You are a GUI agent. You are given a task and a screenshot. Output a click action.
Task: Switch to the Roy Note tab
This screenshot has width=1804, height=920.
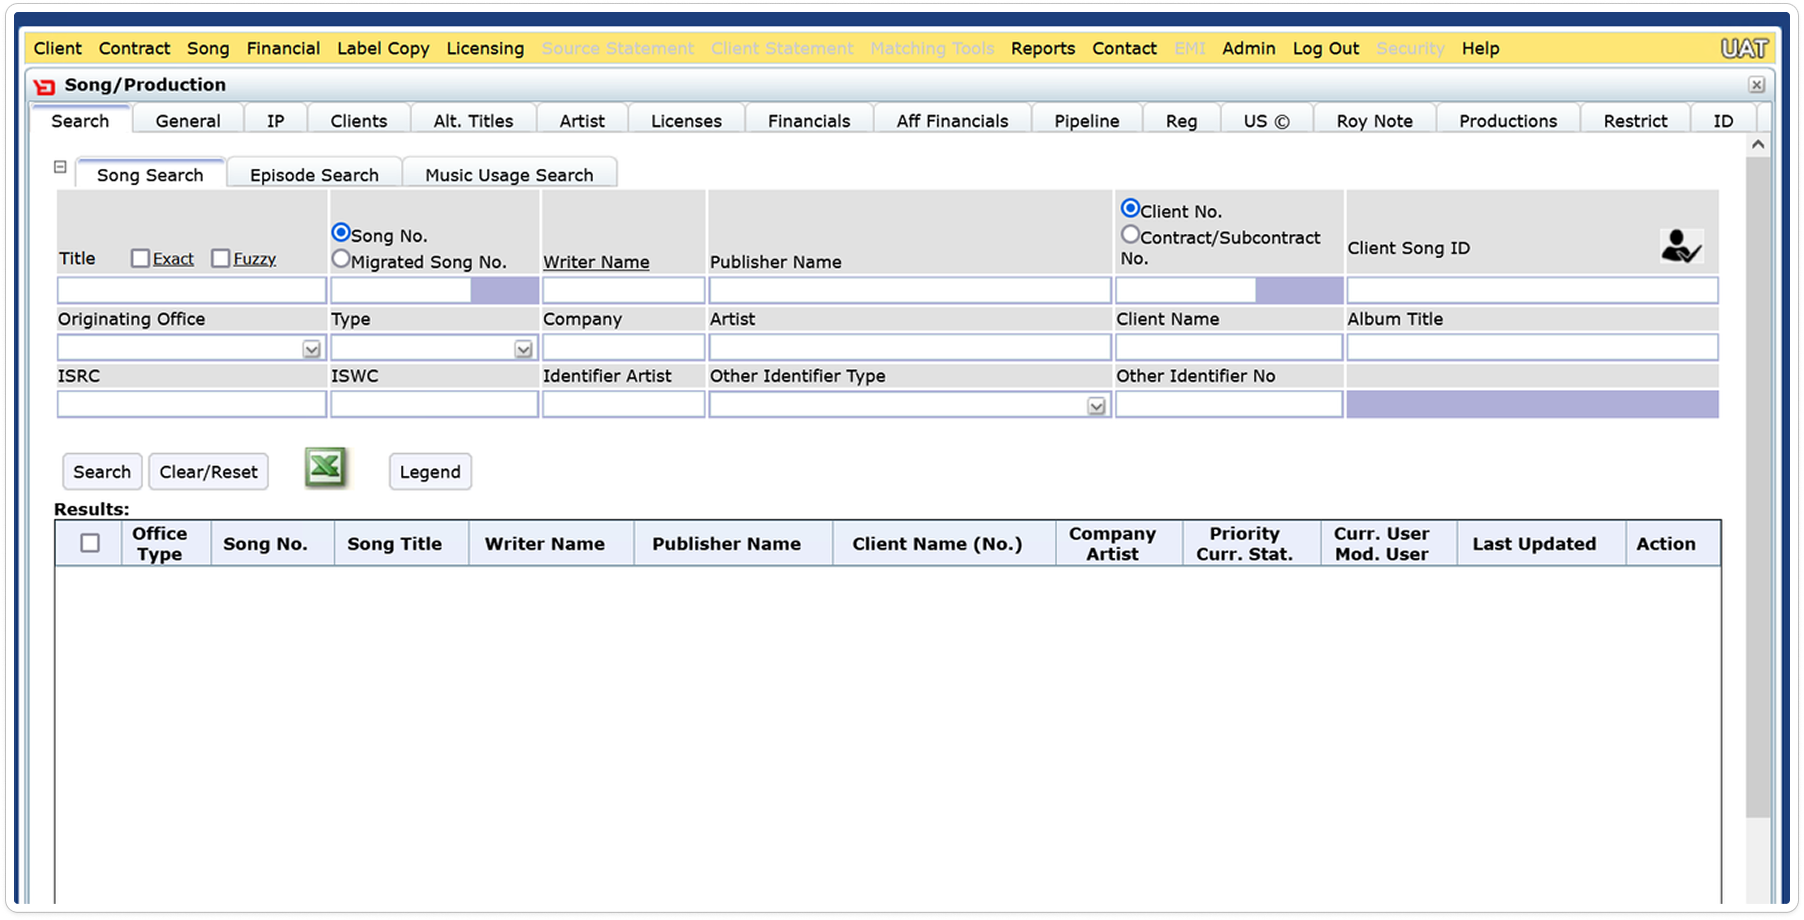[1374, 120]
